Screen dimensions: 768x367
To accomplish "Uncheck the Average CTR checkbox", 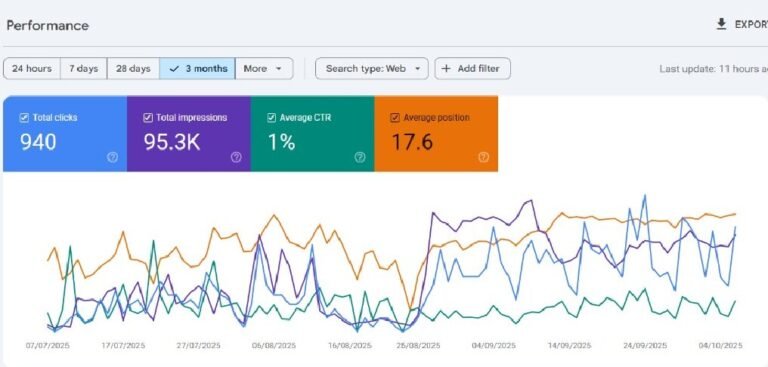I will pos(271,118).
